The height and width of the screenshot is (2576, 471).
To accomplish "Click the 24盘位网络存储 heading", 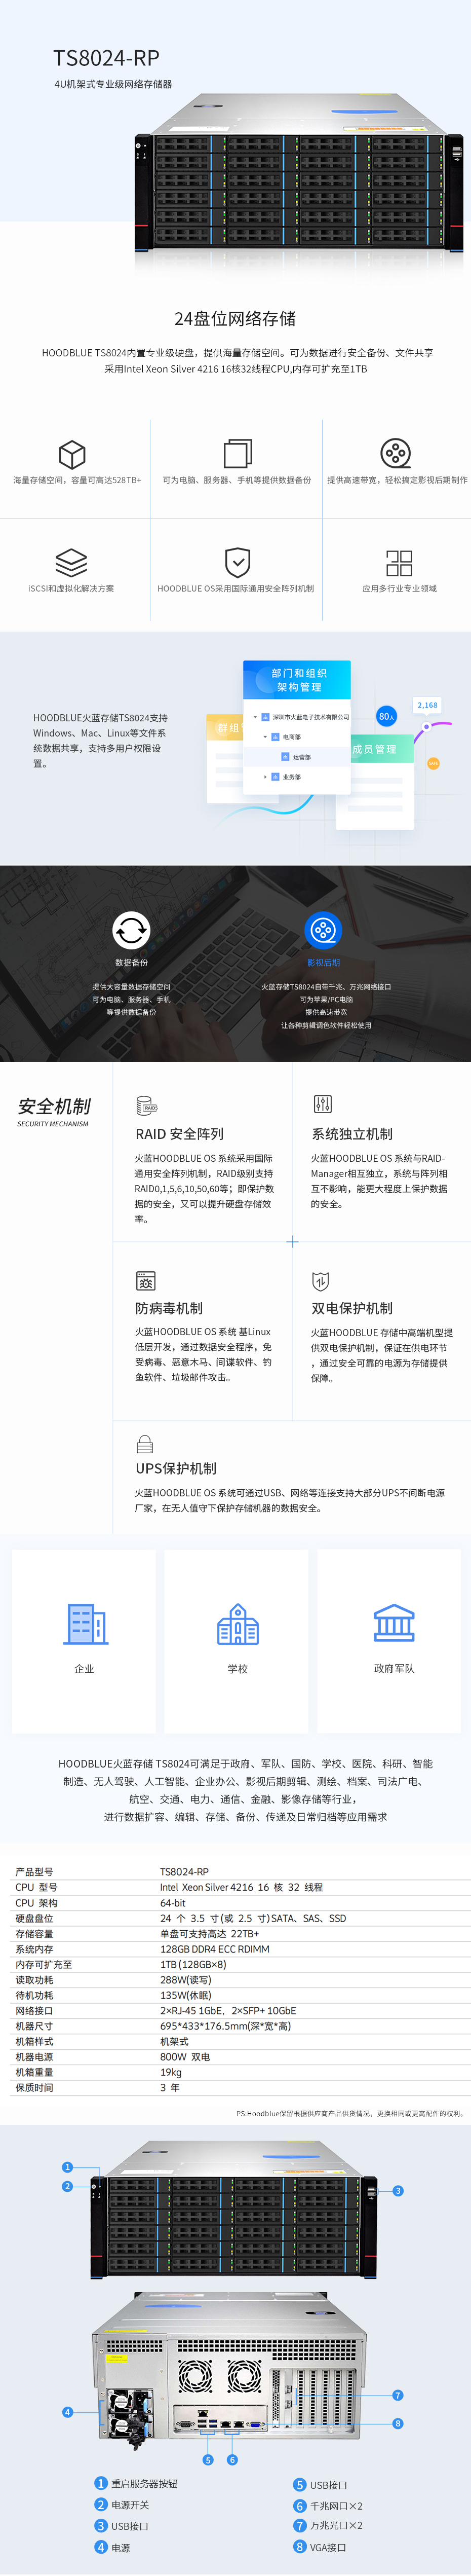I will pos(235,319).
